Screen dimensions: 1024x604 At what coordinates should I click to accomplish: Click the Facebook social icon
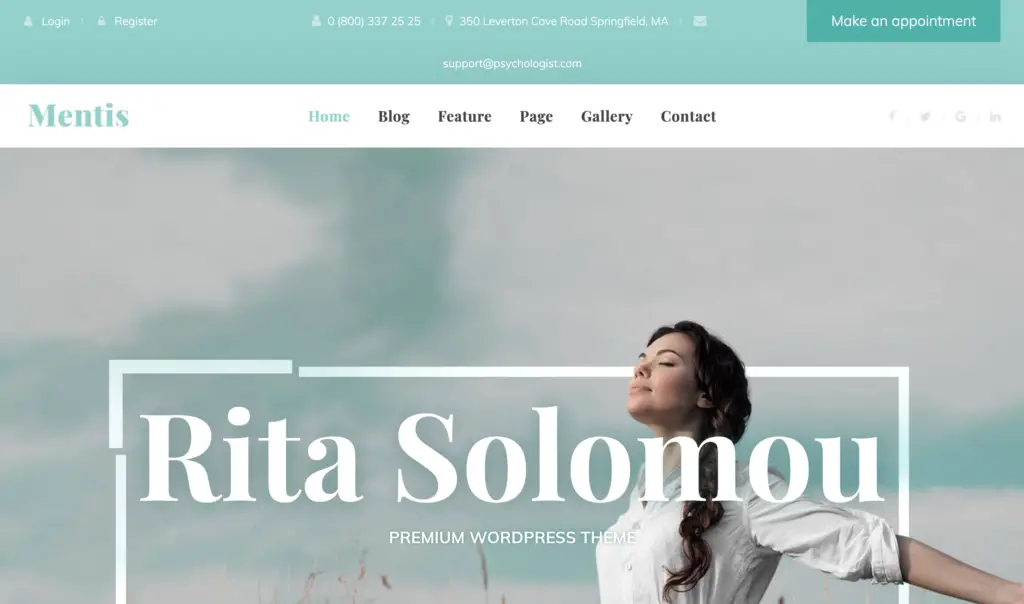tap(892, 116)
